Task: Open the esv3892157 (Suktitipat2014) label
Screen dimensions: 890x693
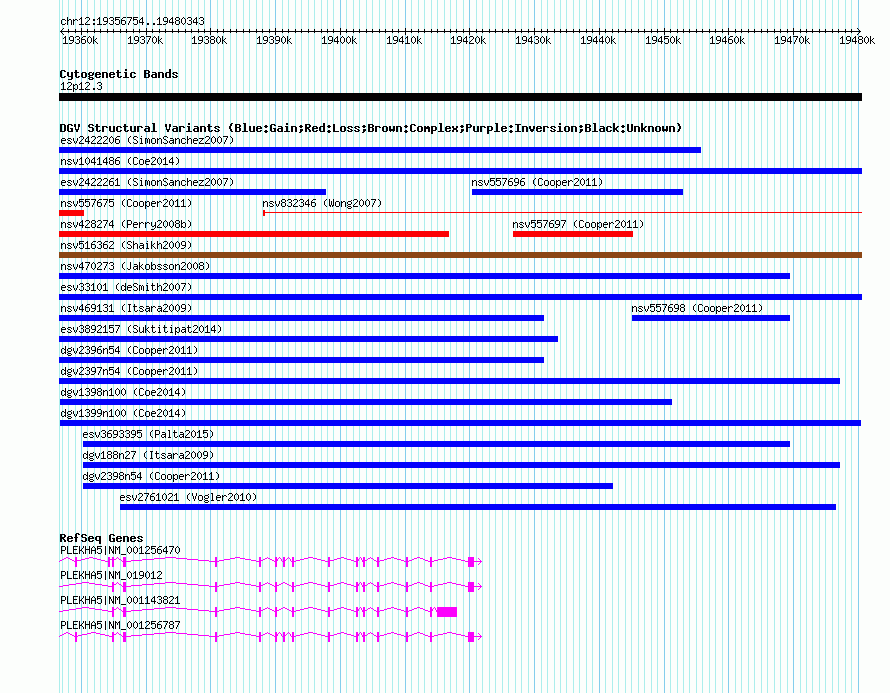Action: tap(141, 329)
